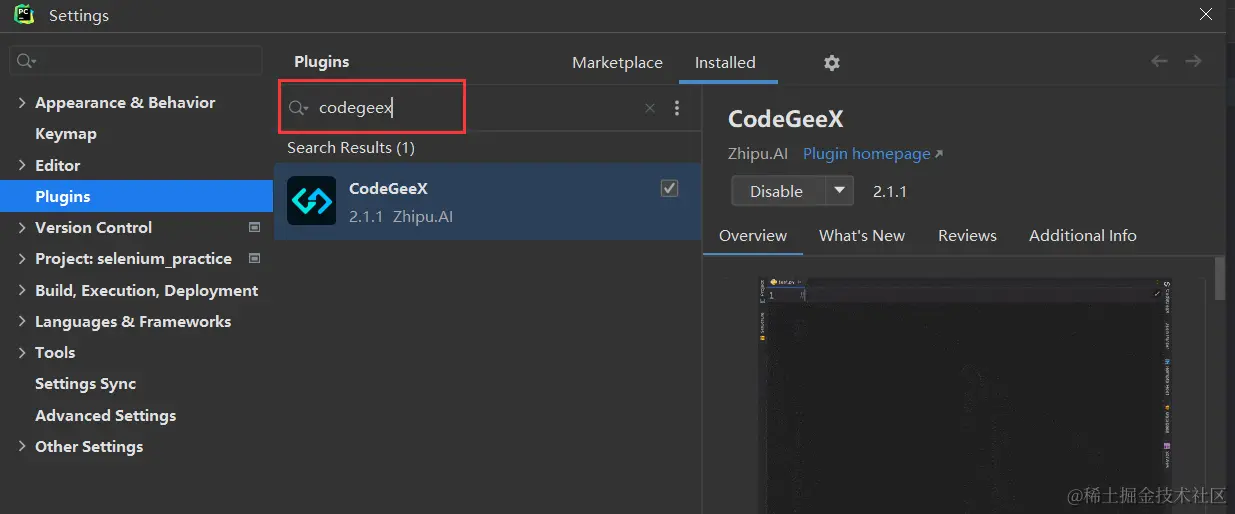Screen dimensions: 1235x514
Task: Open the What's New tab
Action: [862, 236]
